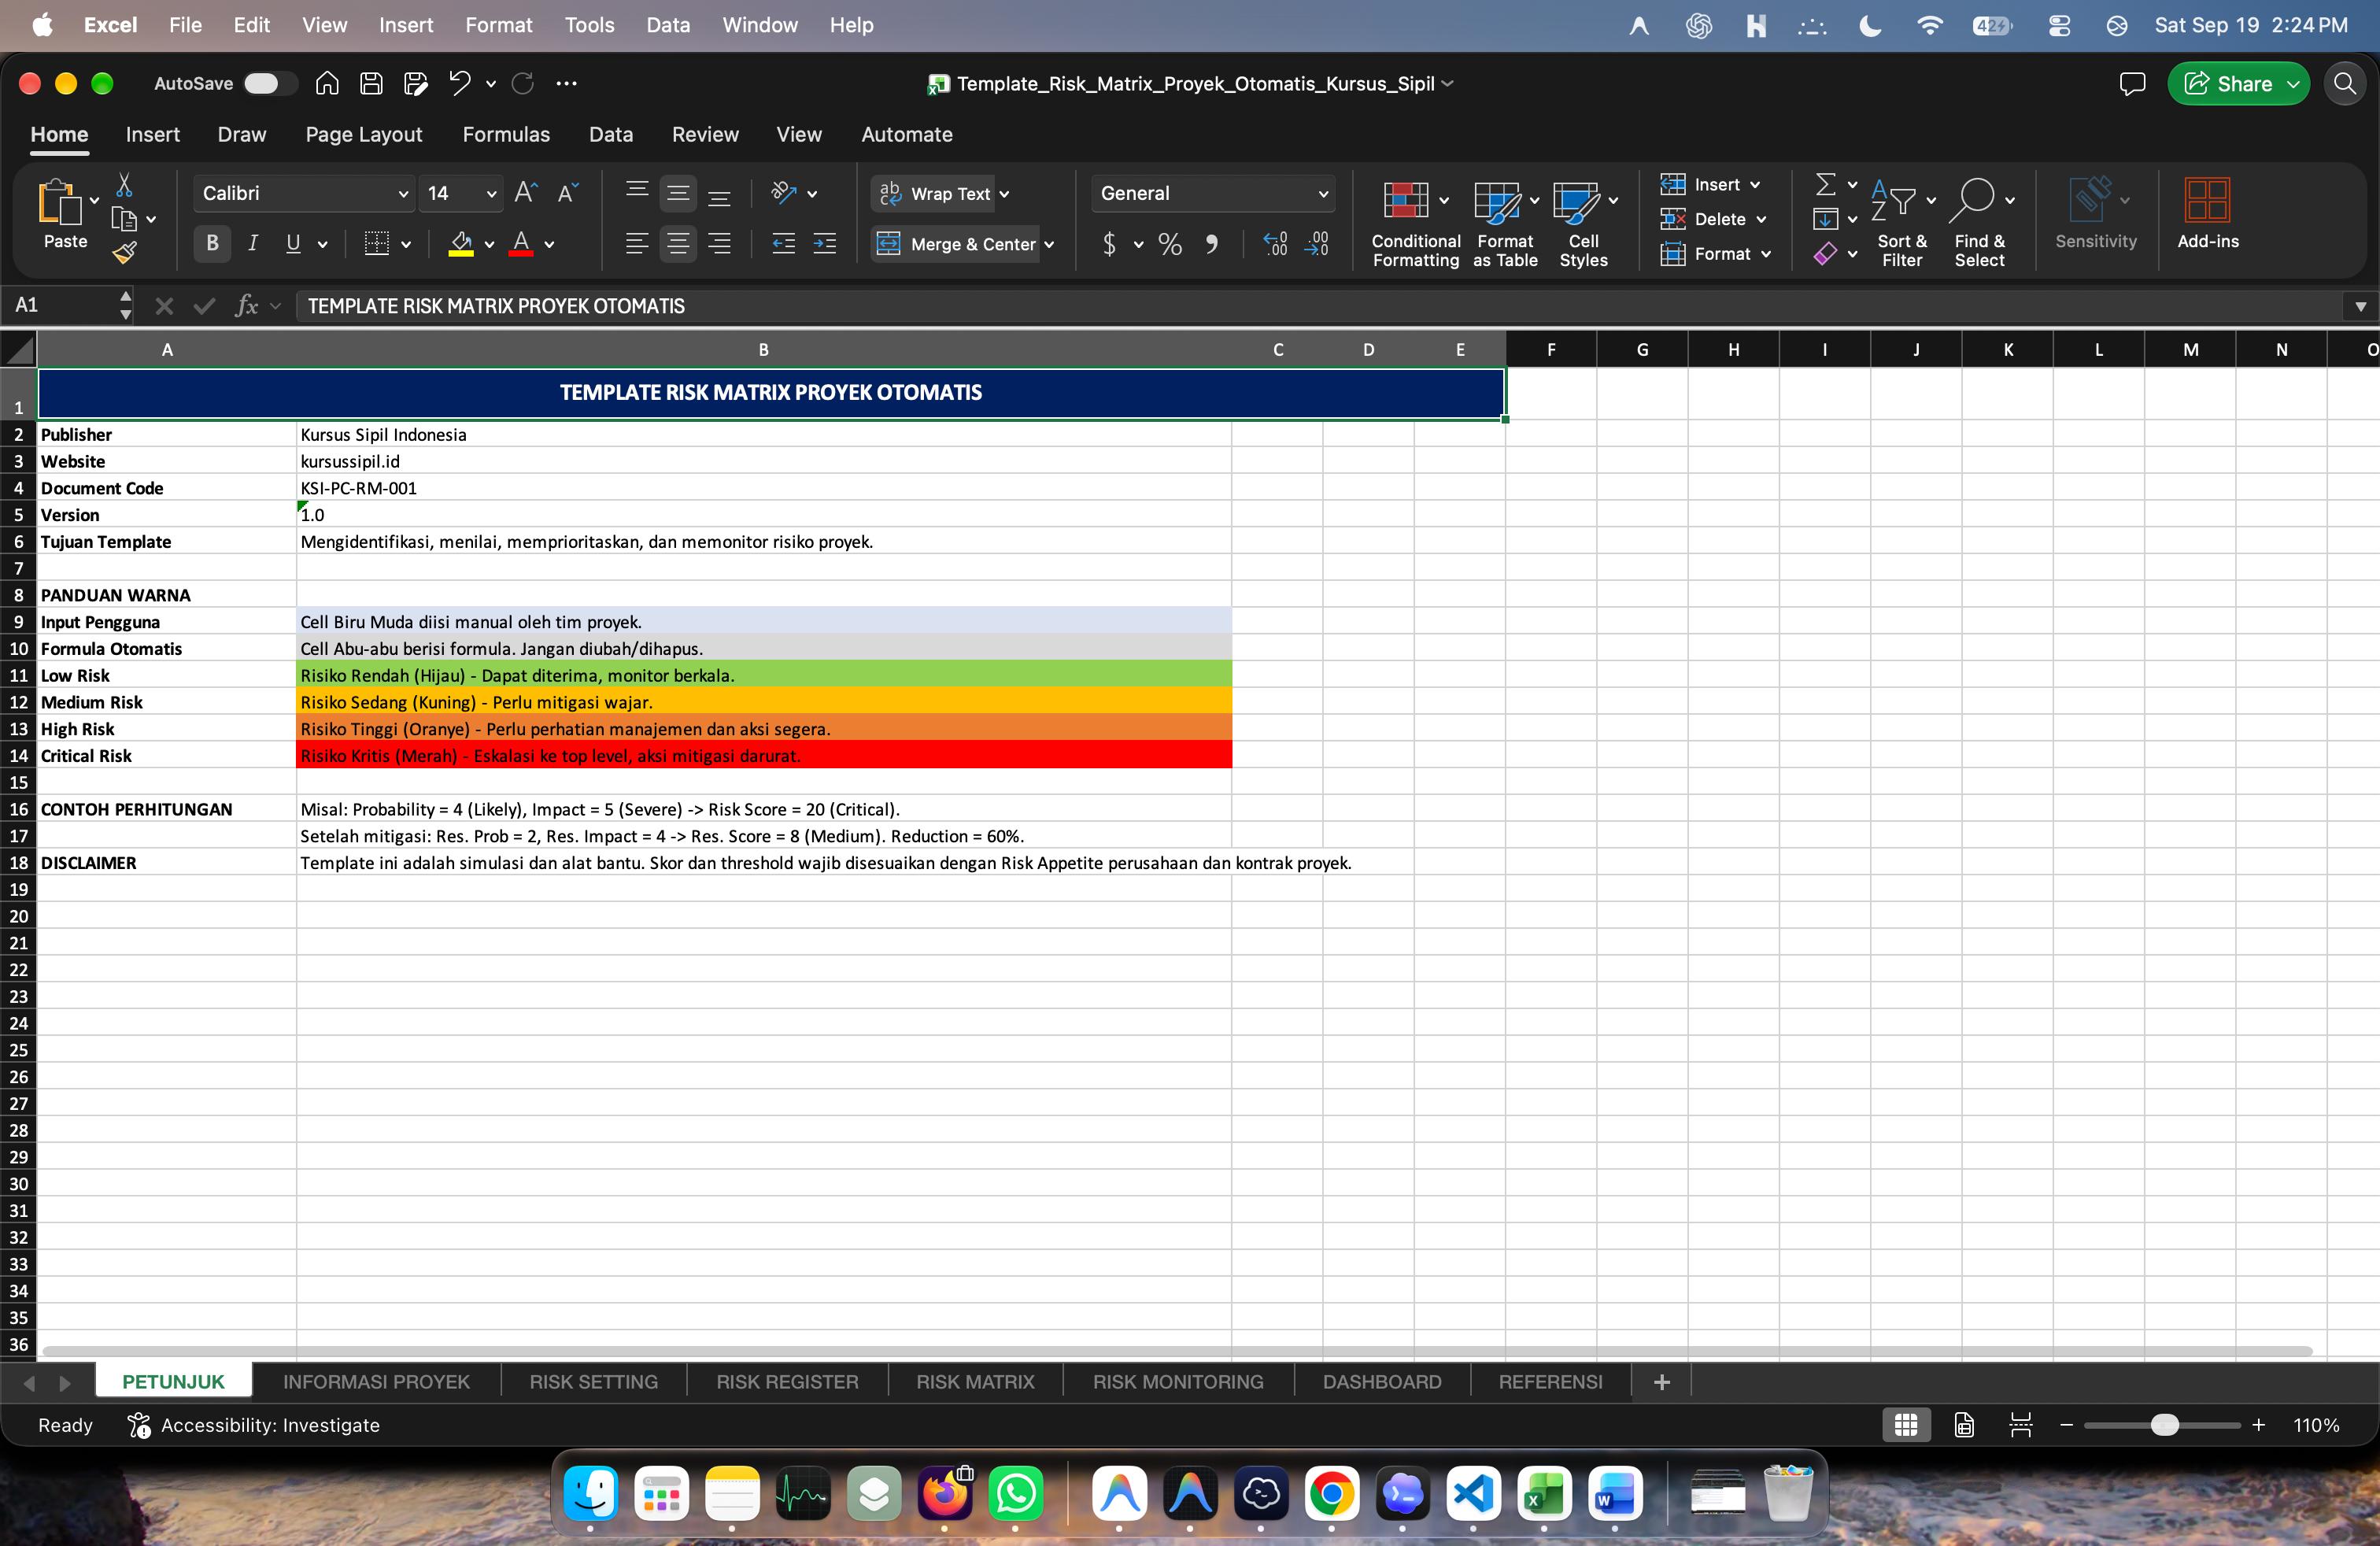Add a new sheet with plus button
Screen dimensions: 2380x1546
[1662, 1382]
